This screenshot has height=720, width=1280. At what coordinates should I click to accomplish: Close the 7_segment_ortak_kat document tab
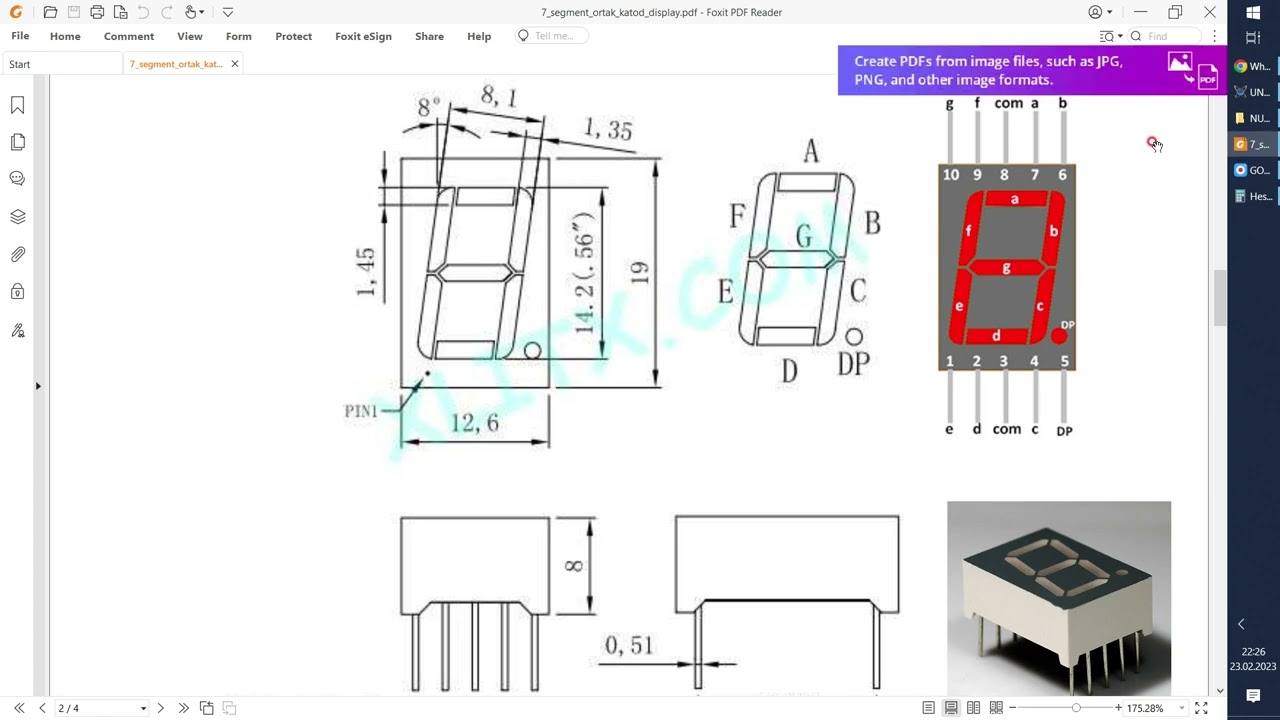tap(235, 64)
